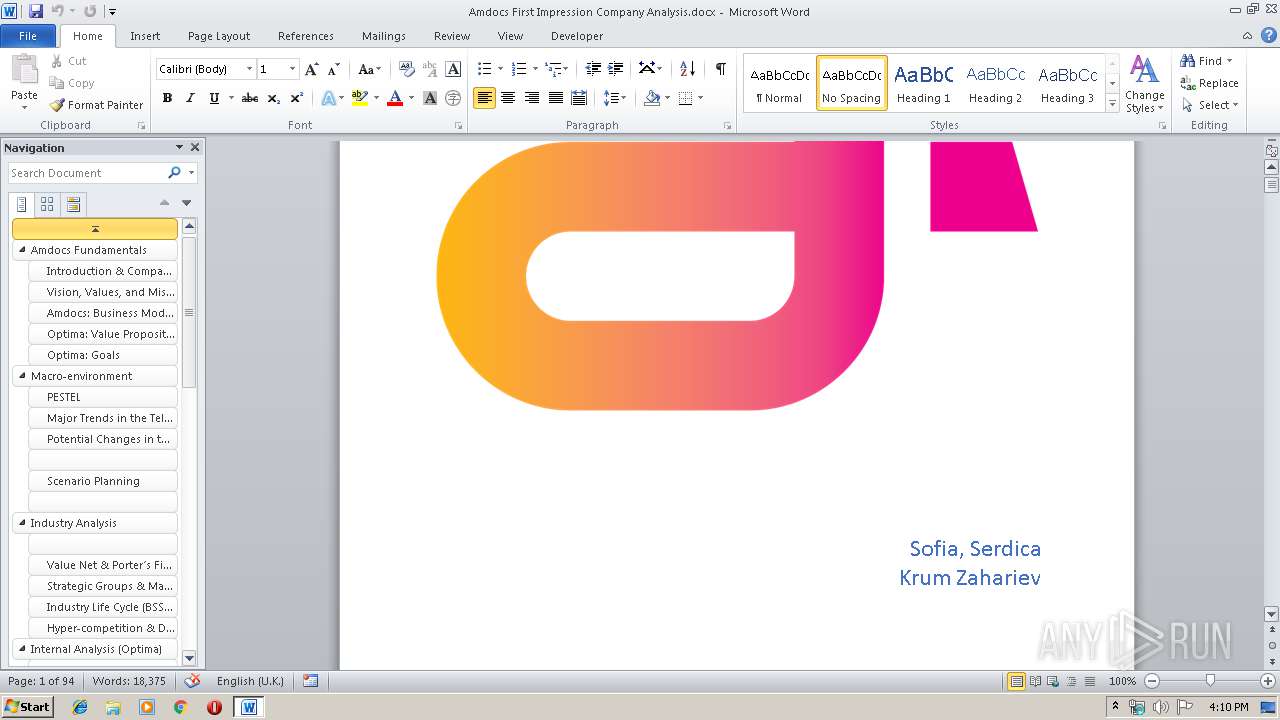The height and width of the screenshot is (720, 1280).
Task: Save the document from quick access toolbar
Action: click(x=36, y=11)
